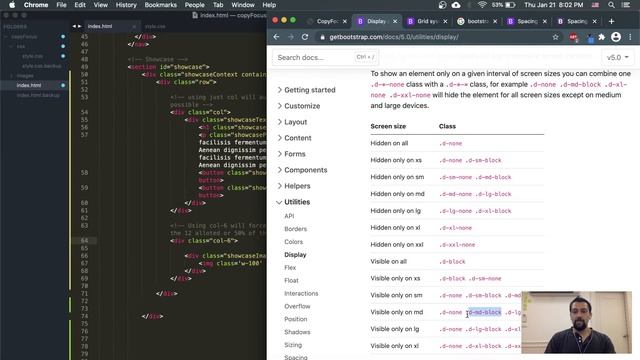Screen dimensions: 640x360
Task: Close the Display browser tab
Action: pyautogui.click(x=395, y=21)
